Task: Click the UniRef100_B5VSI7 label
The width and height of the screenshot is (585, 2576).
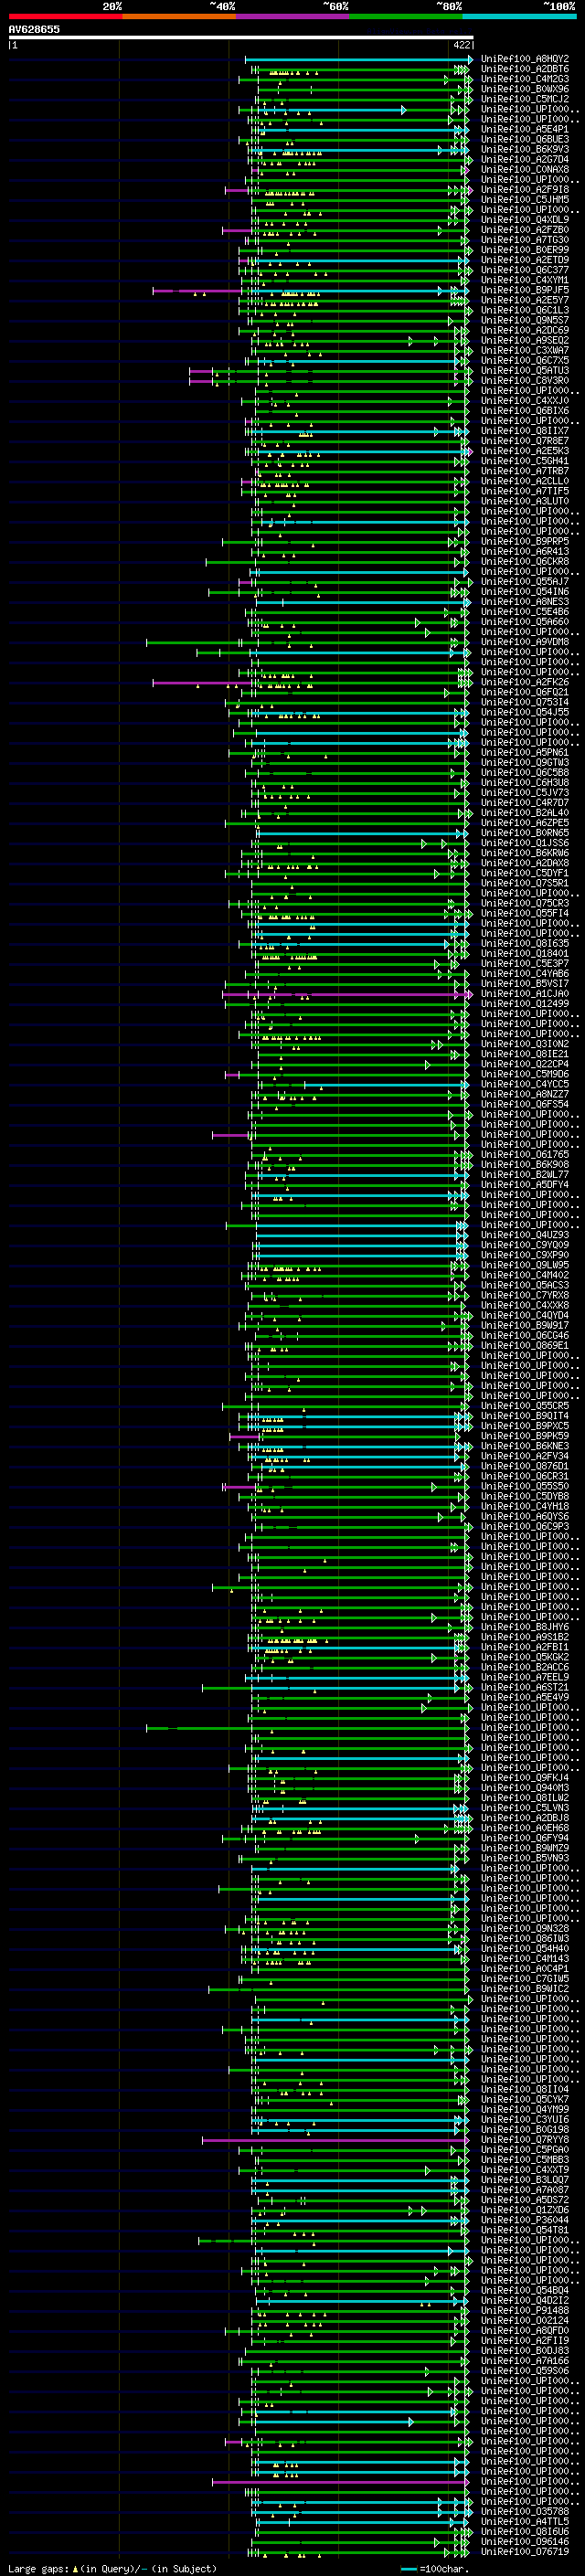Action: [525, 983]
